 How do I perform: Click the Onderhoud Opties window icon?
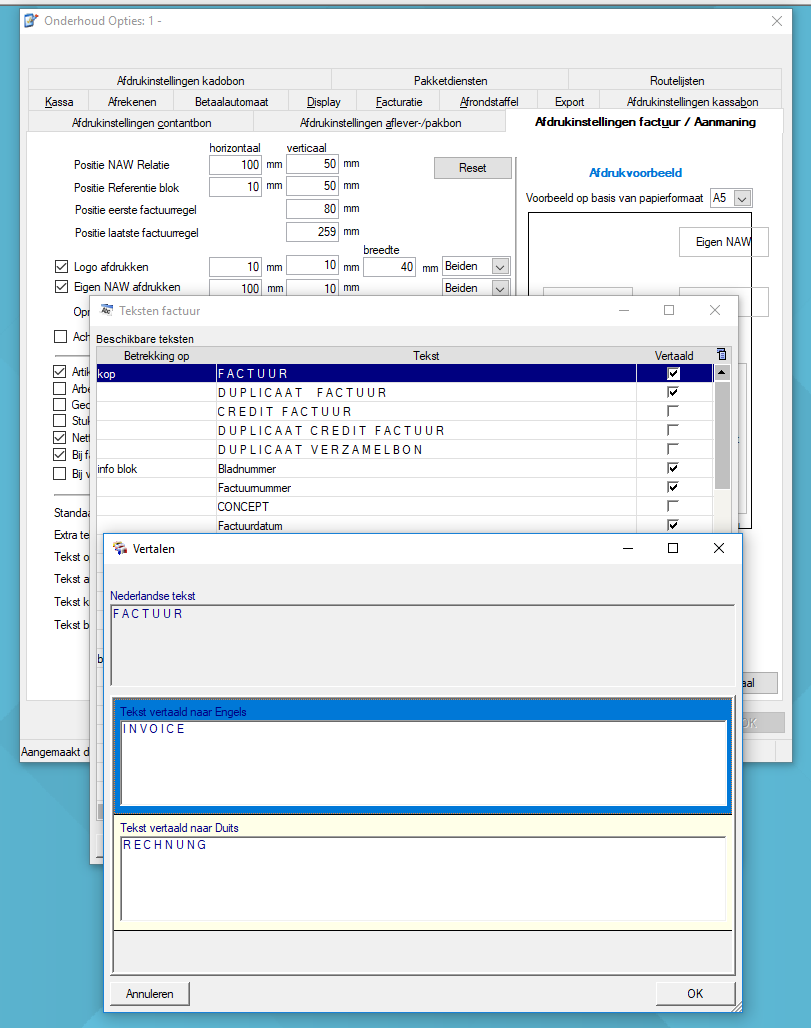click(31, 20)
